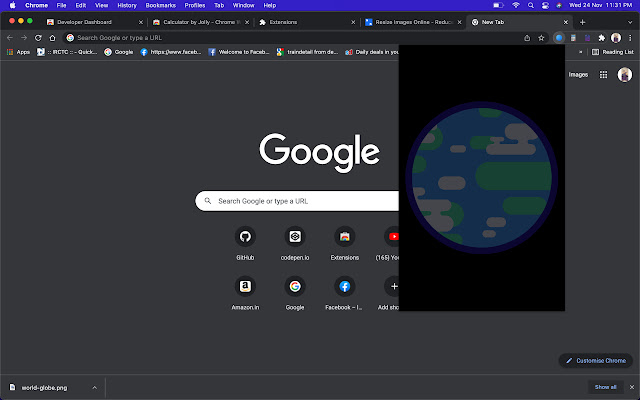This screenshot has height=400, width=640.
Task: Open the Apps bookmark
Action: (18, 52)
